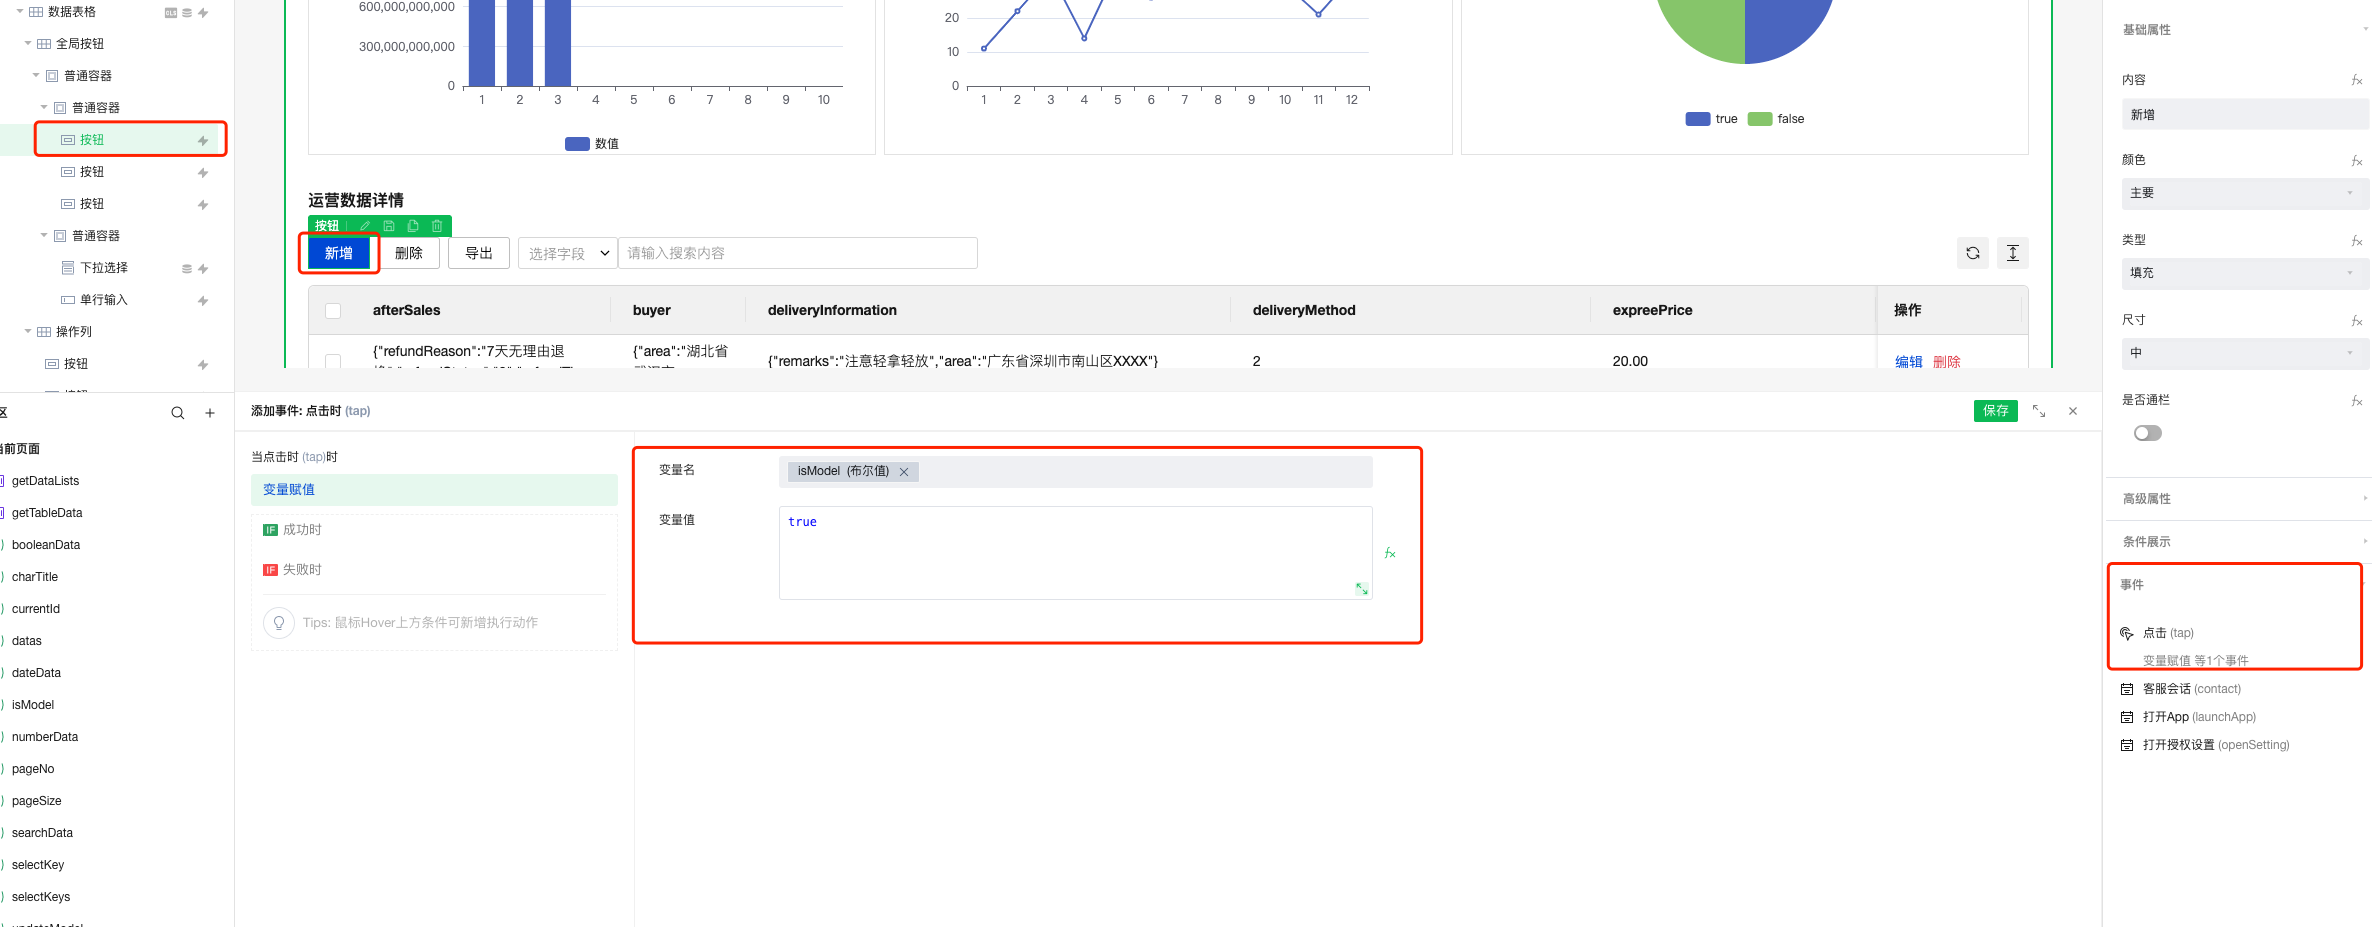The image size is (2372, 927).
Task: Click the copy icon on green button toolbar
Action: [x=413, y=226]
